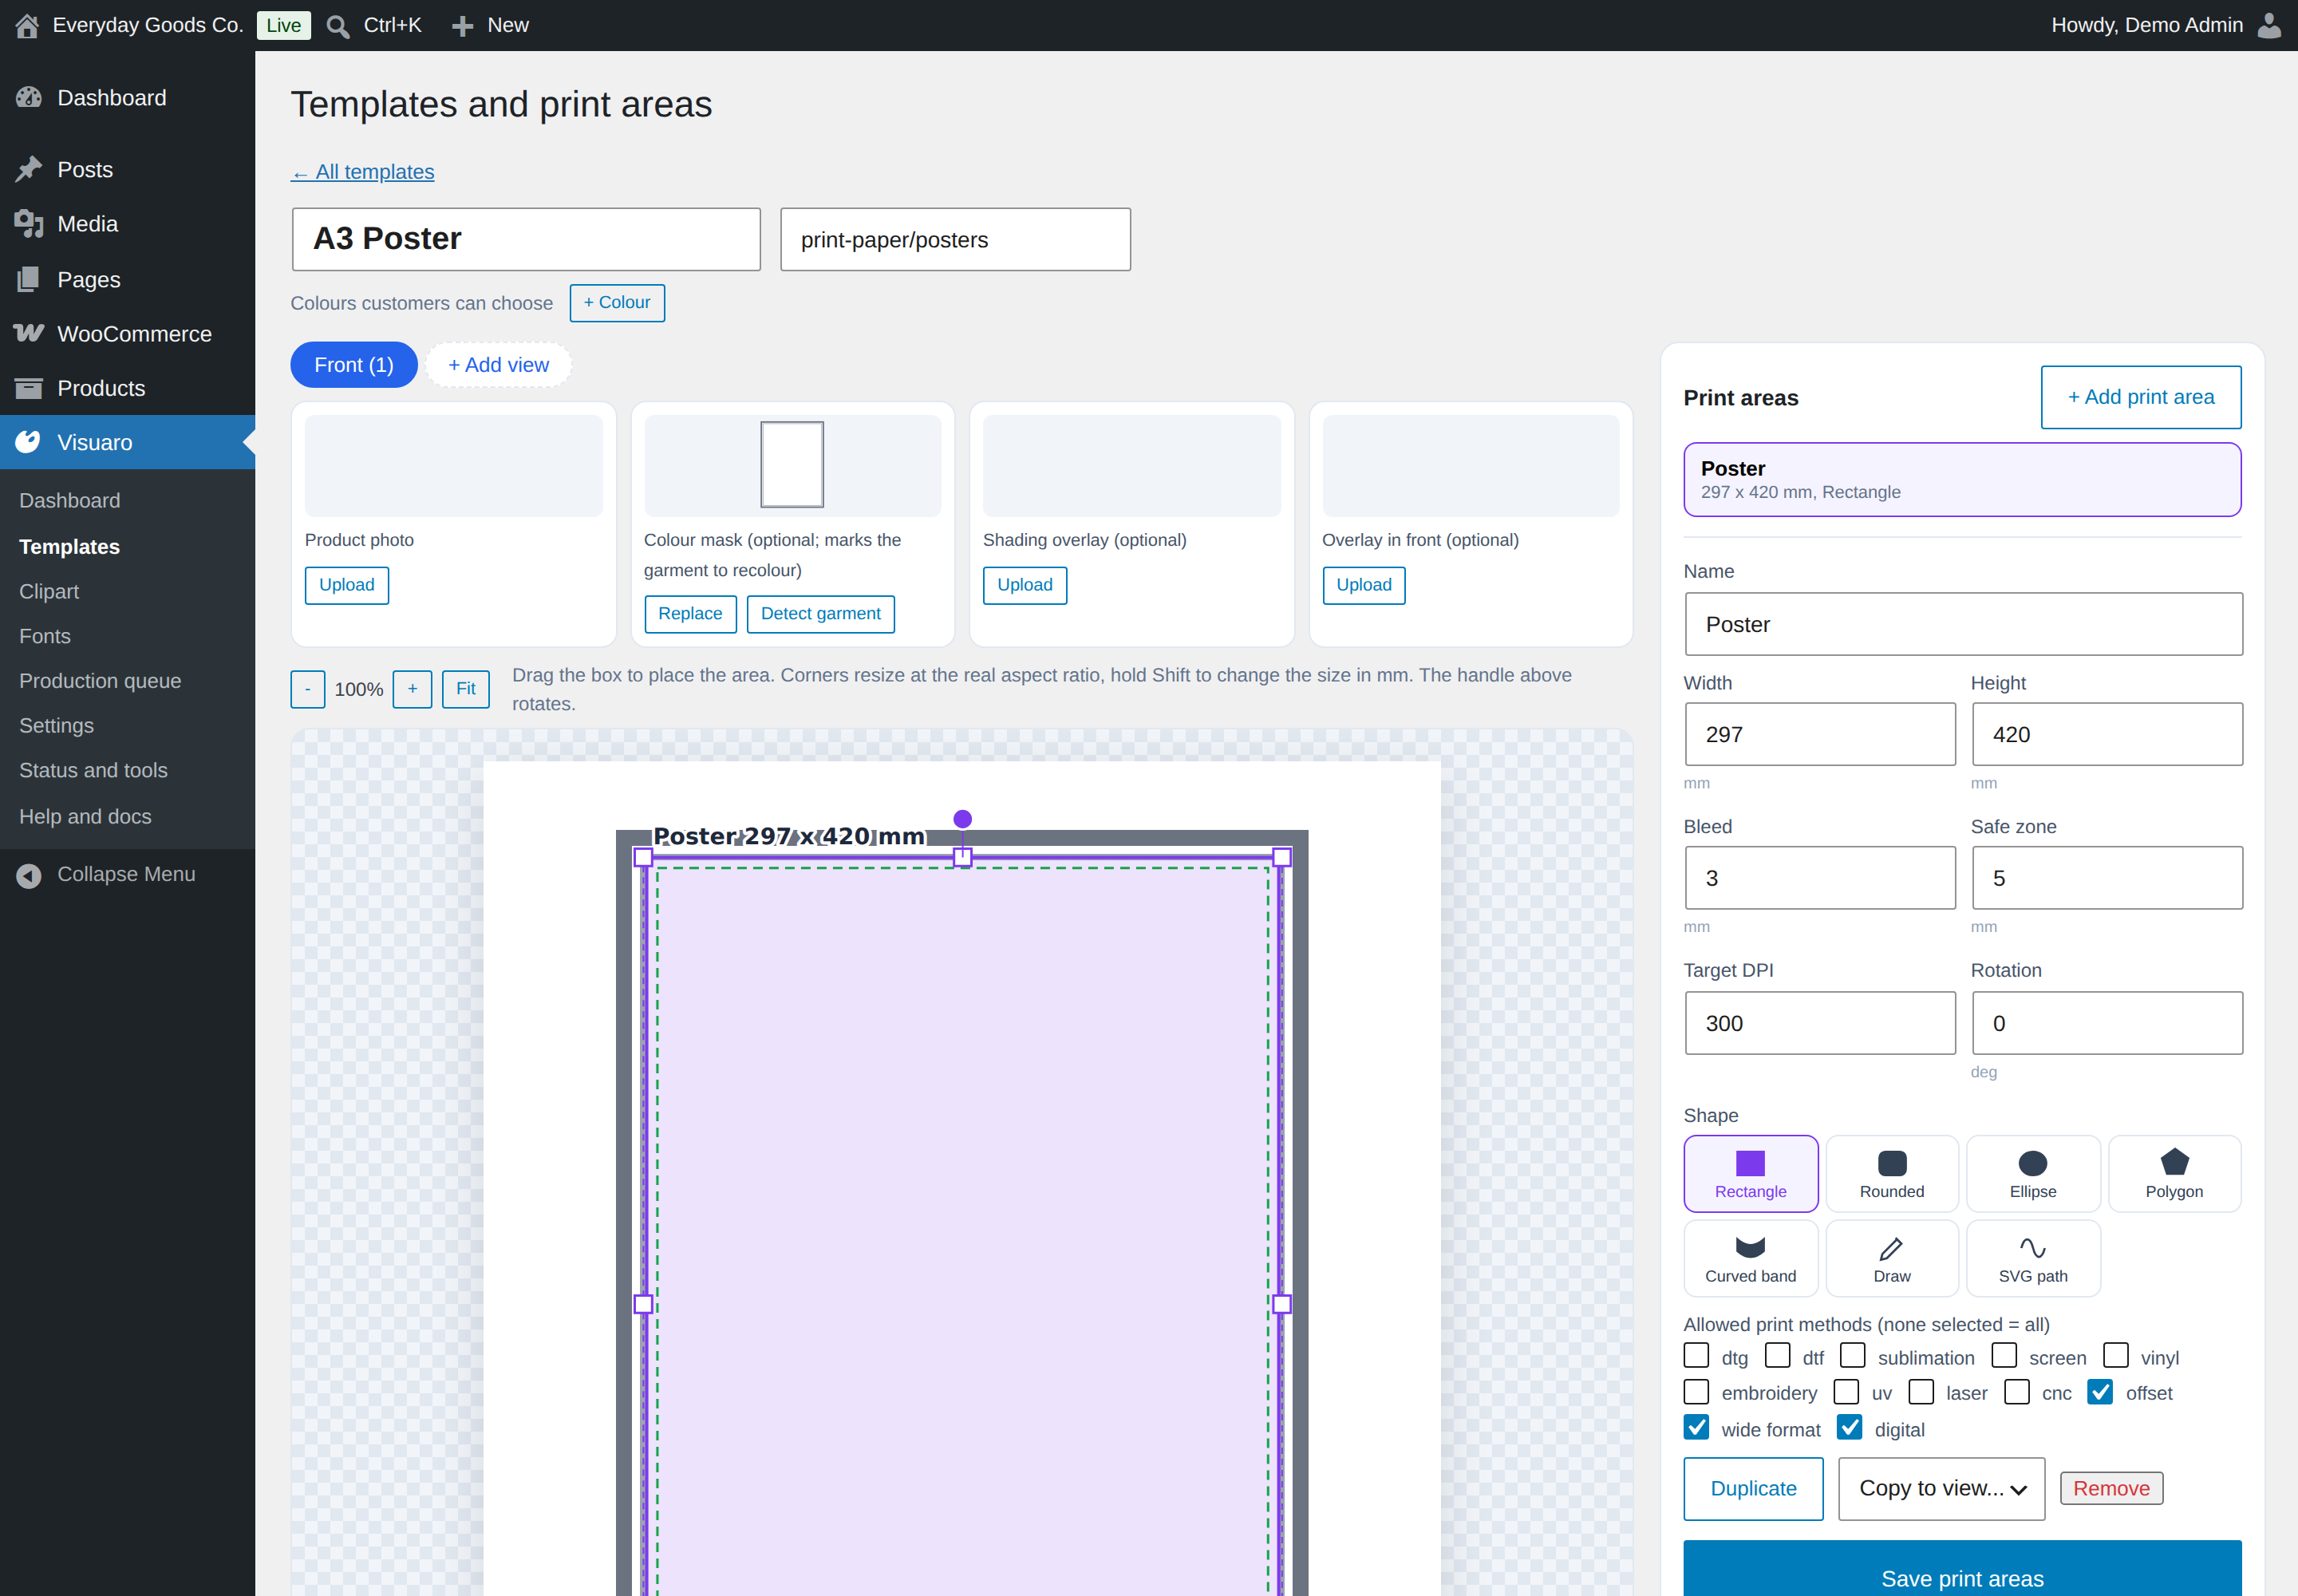This screenshot has height=1596, width=2298.
Task: Choose the Ellipse shape
Action: click(2032, 1173)
